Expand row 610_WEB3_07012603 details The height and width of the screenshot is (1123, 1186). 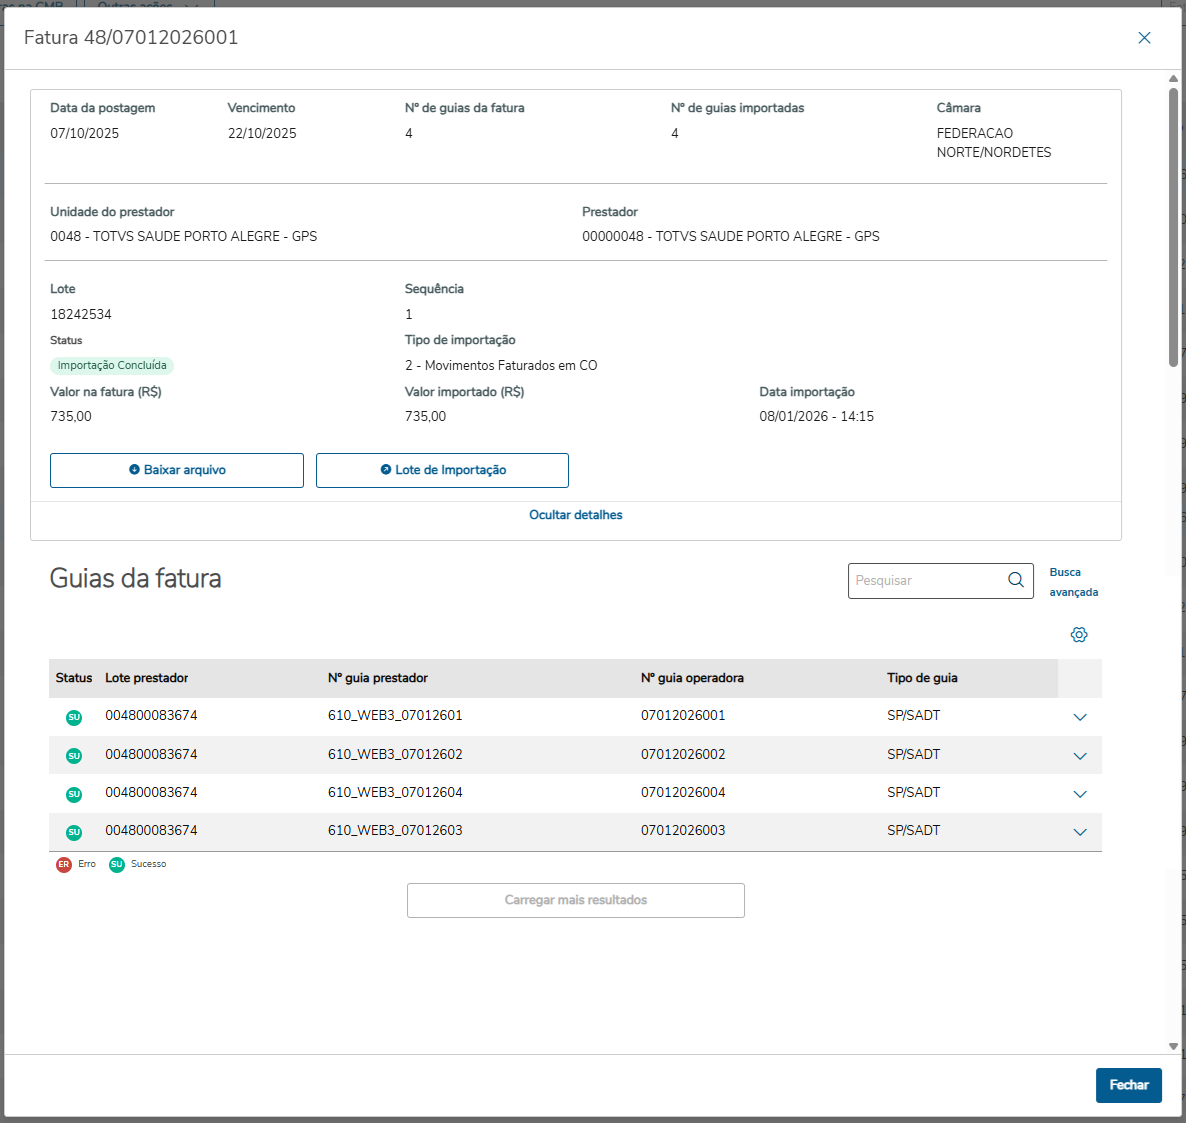pyautogui.click(x=1079, y=832)
